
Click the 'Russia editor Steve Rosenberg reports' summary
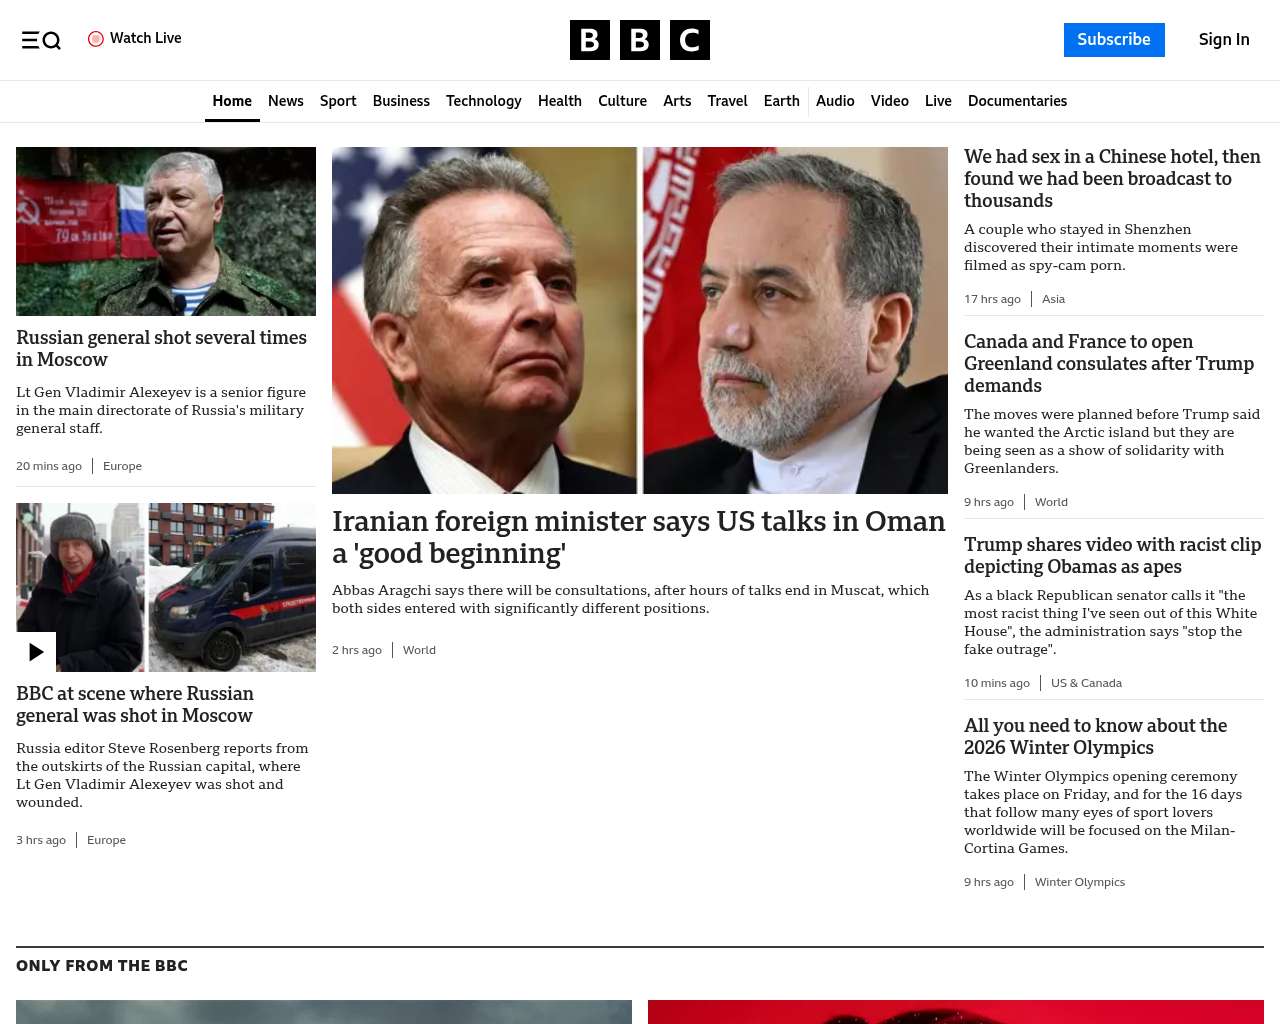(x=162, y=775)
